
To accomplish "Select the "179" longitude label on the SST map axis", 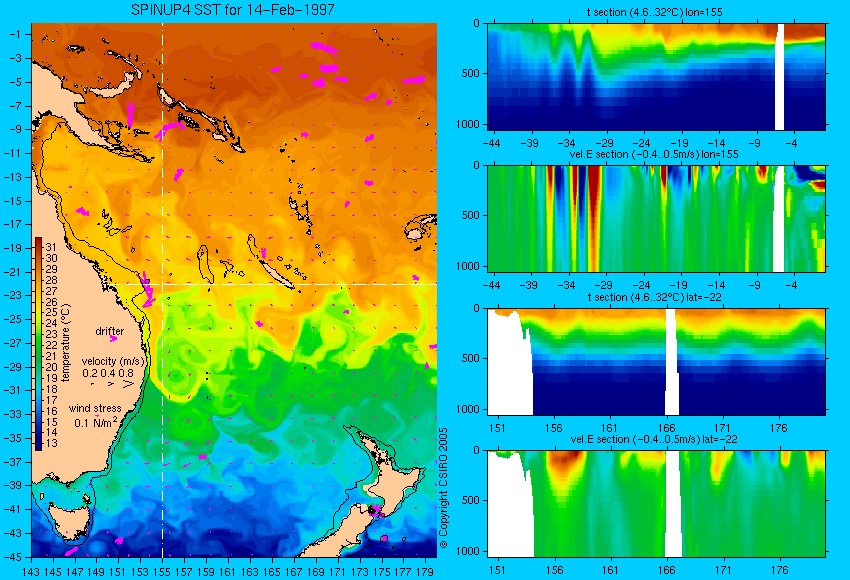I will [424, 571].
